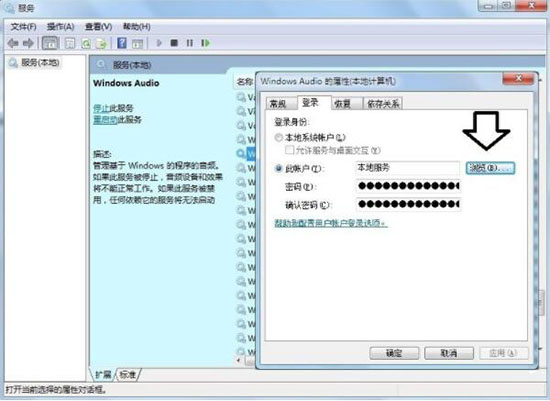Screen dimensions: 550x401
Task: Click the Forward arrow in the toolbar
Action: pyautogui.click(x=28, y=43)
